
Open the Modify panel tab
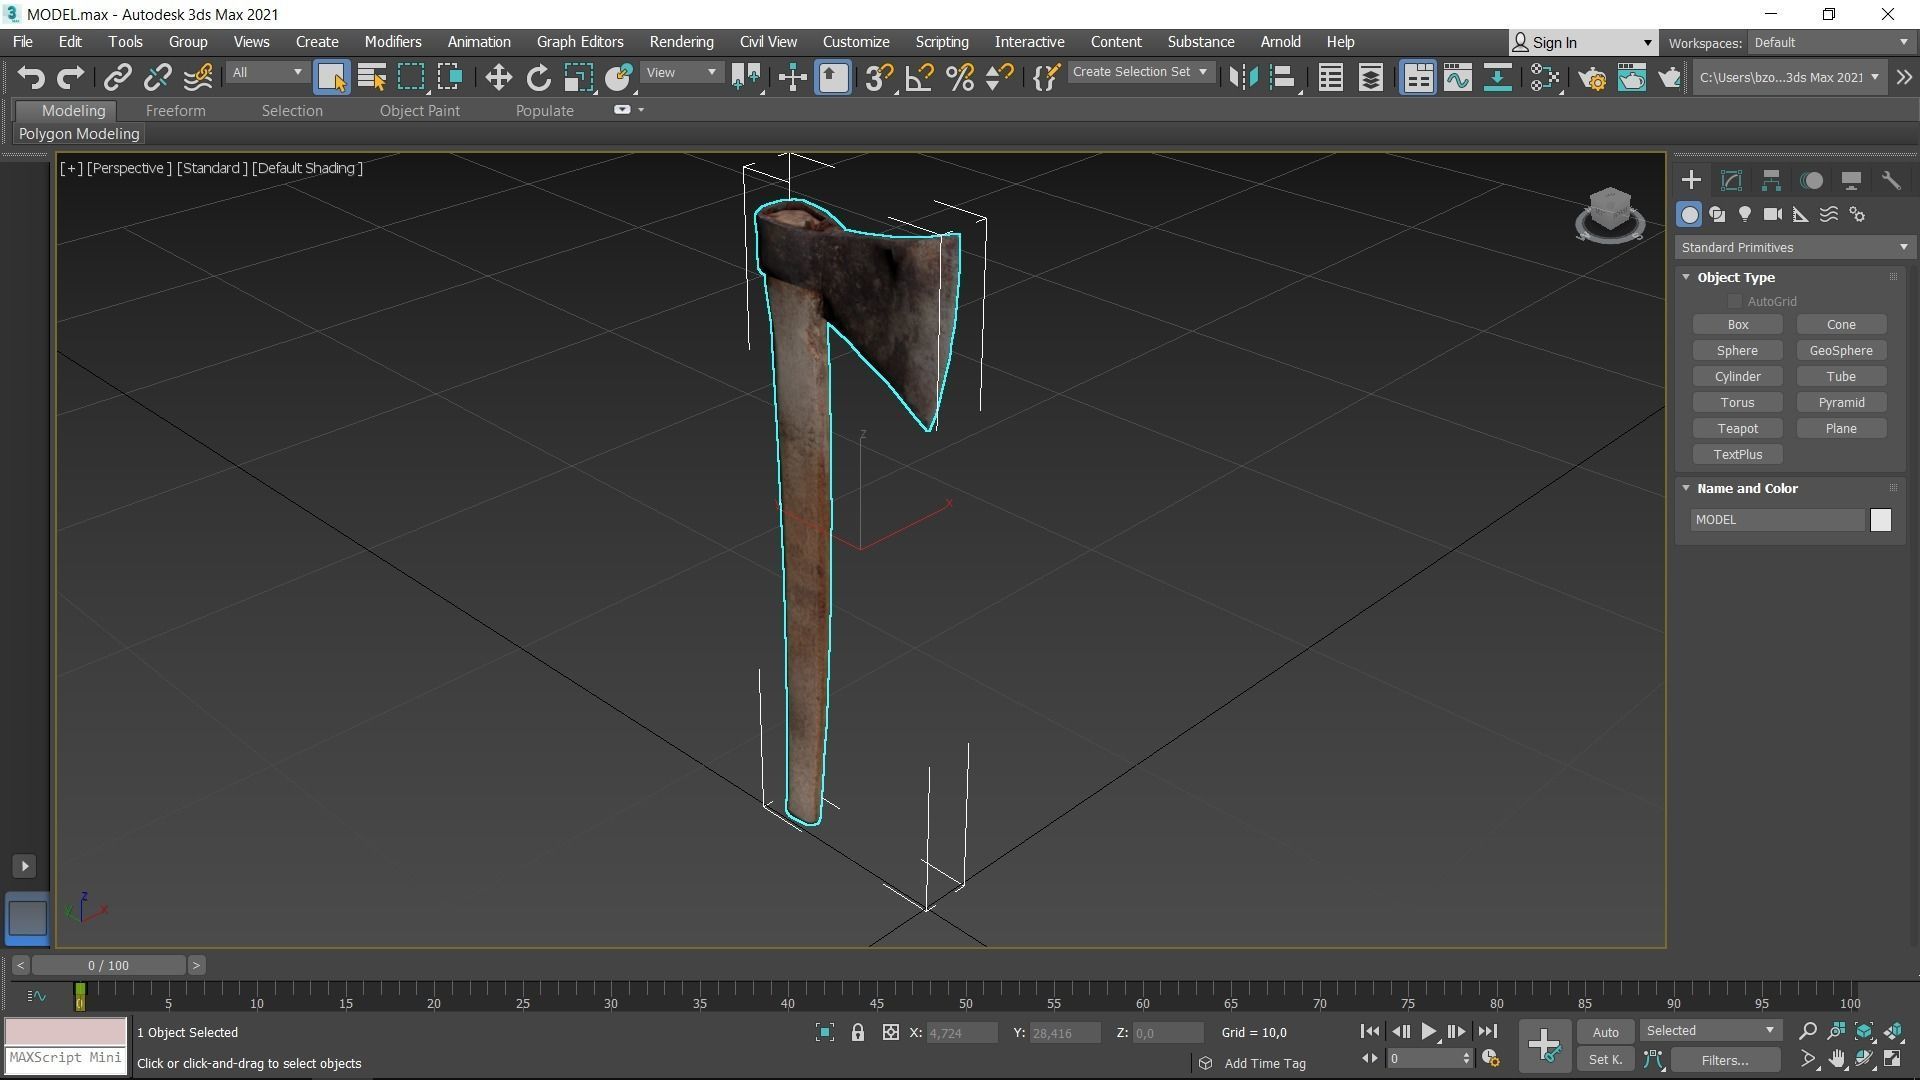point(1731,180)
